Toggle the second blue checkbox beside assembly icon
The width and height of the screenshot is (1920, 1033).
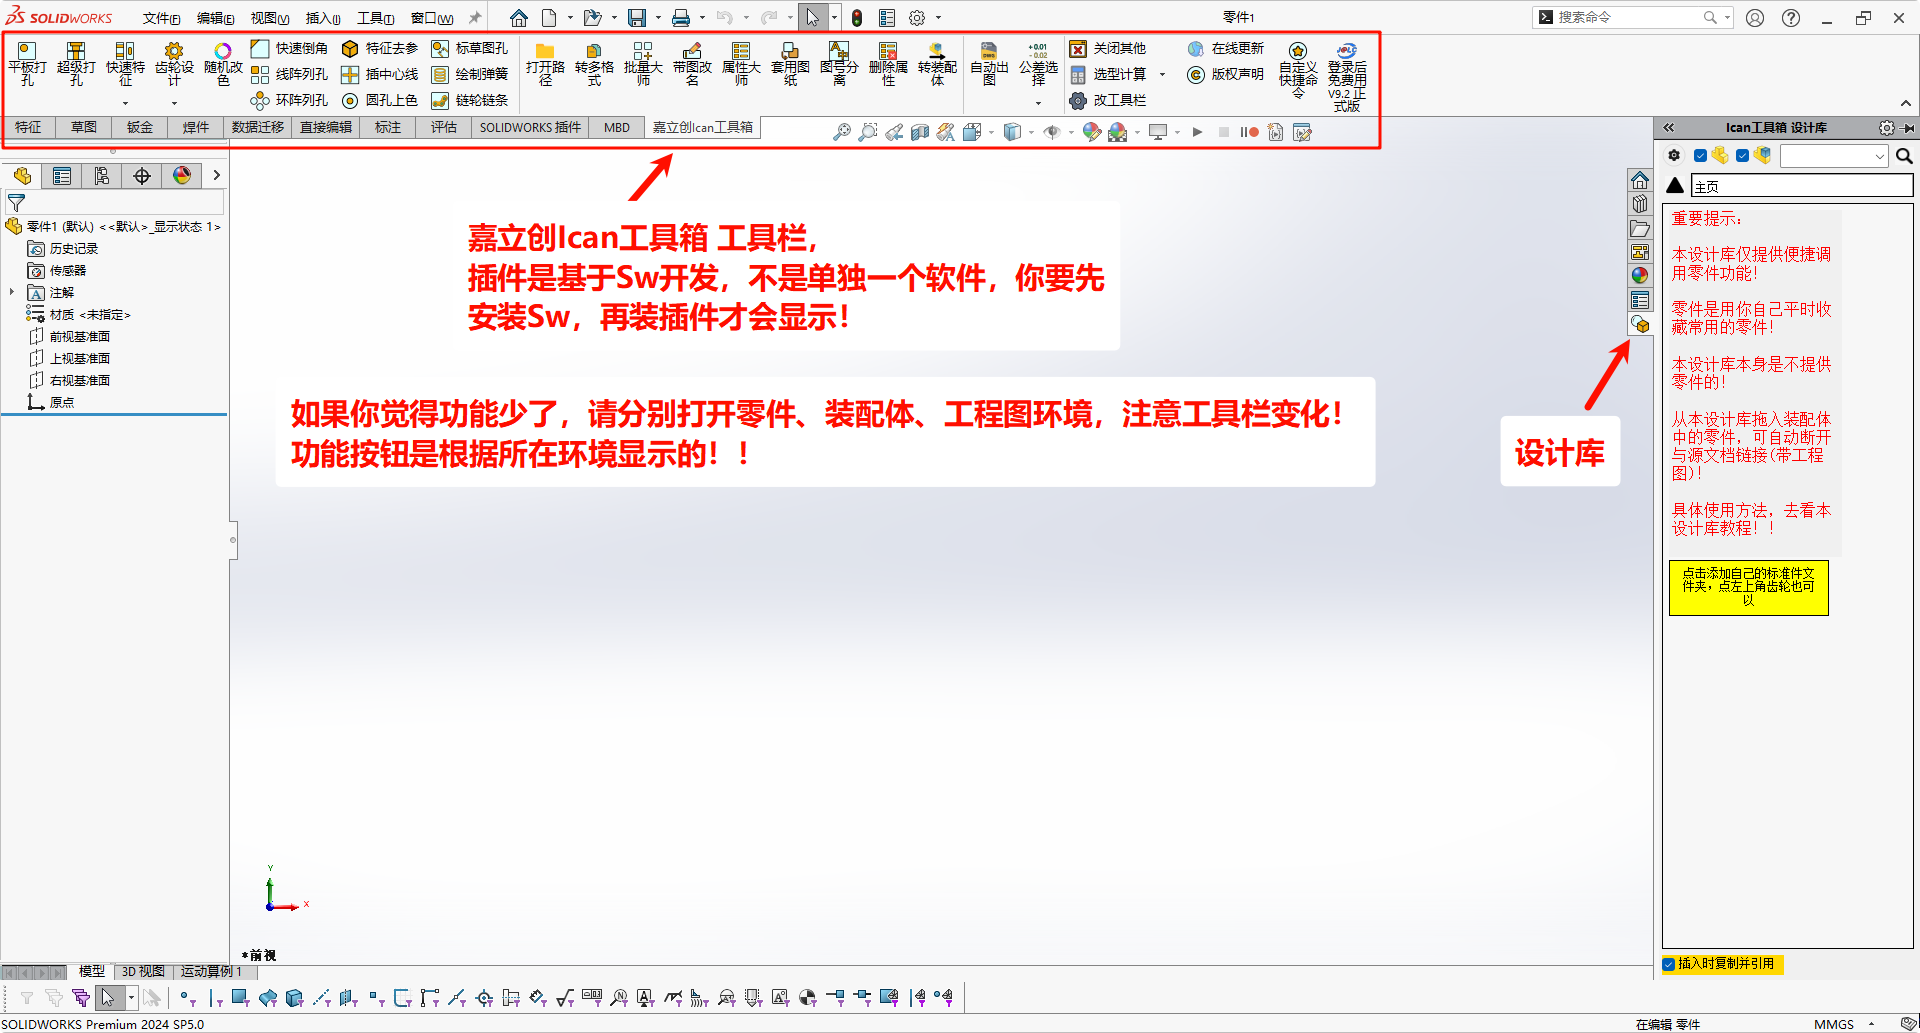(x=1742, y=155)
